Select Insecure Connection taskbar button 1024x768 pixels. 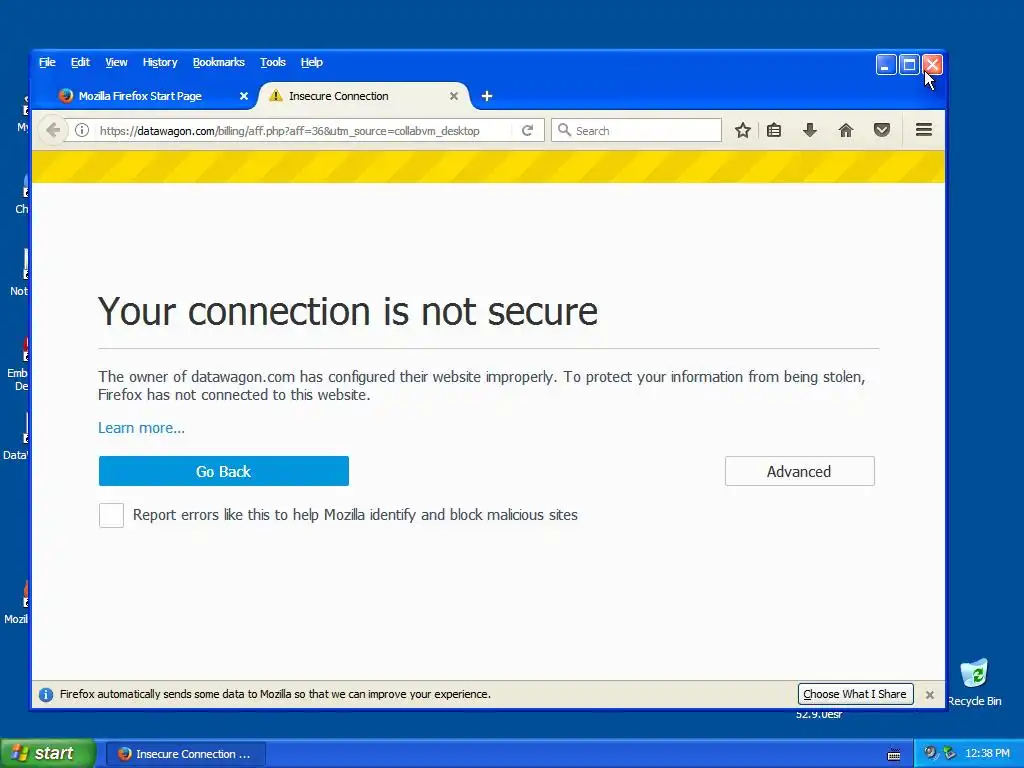(185, 754)
